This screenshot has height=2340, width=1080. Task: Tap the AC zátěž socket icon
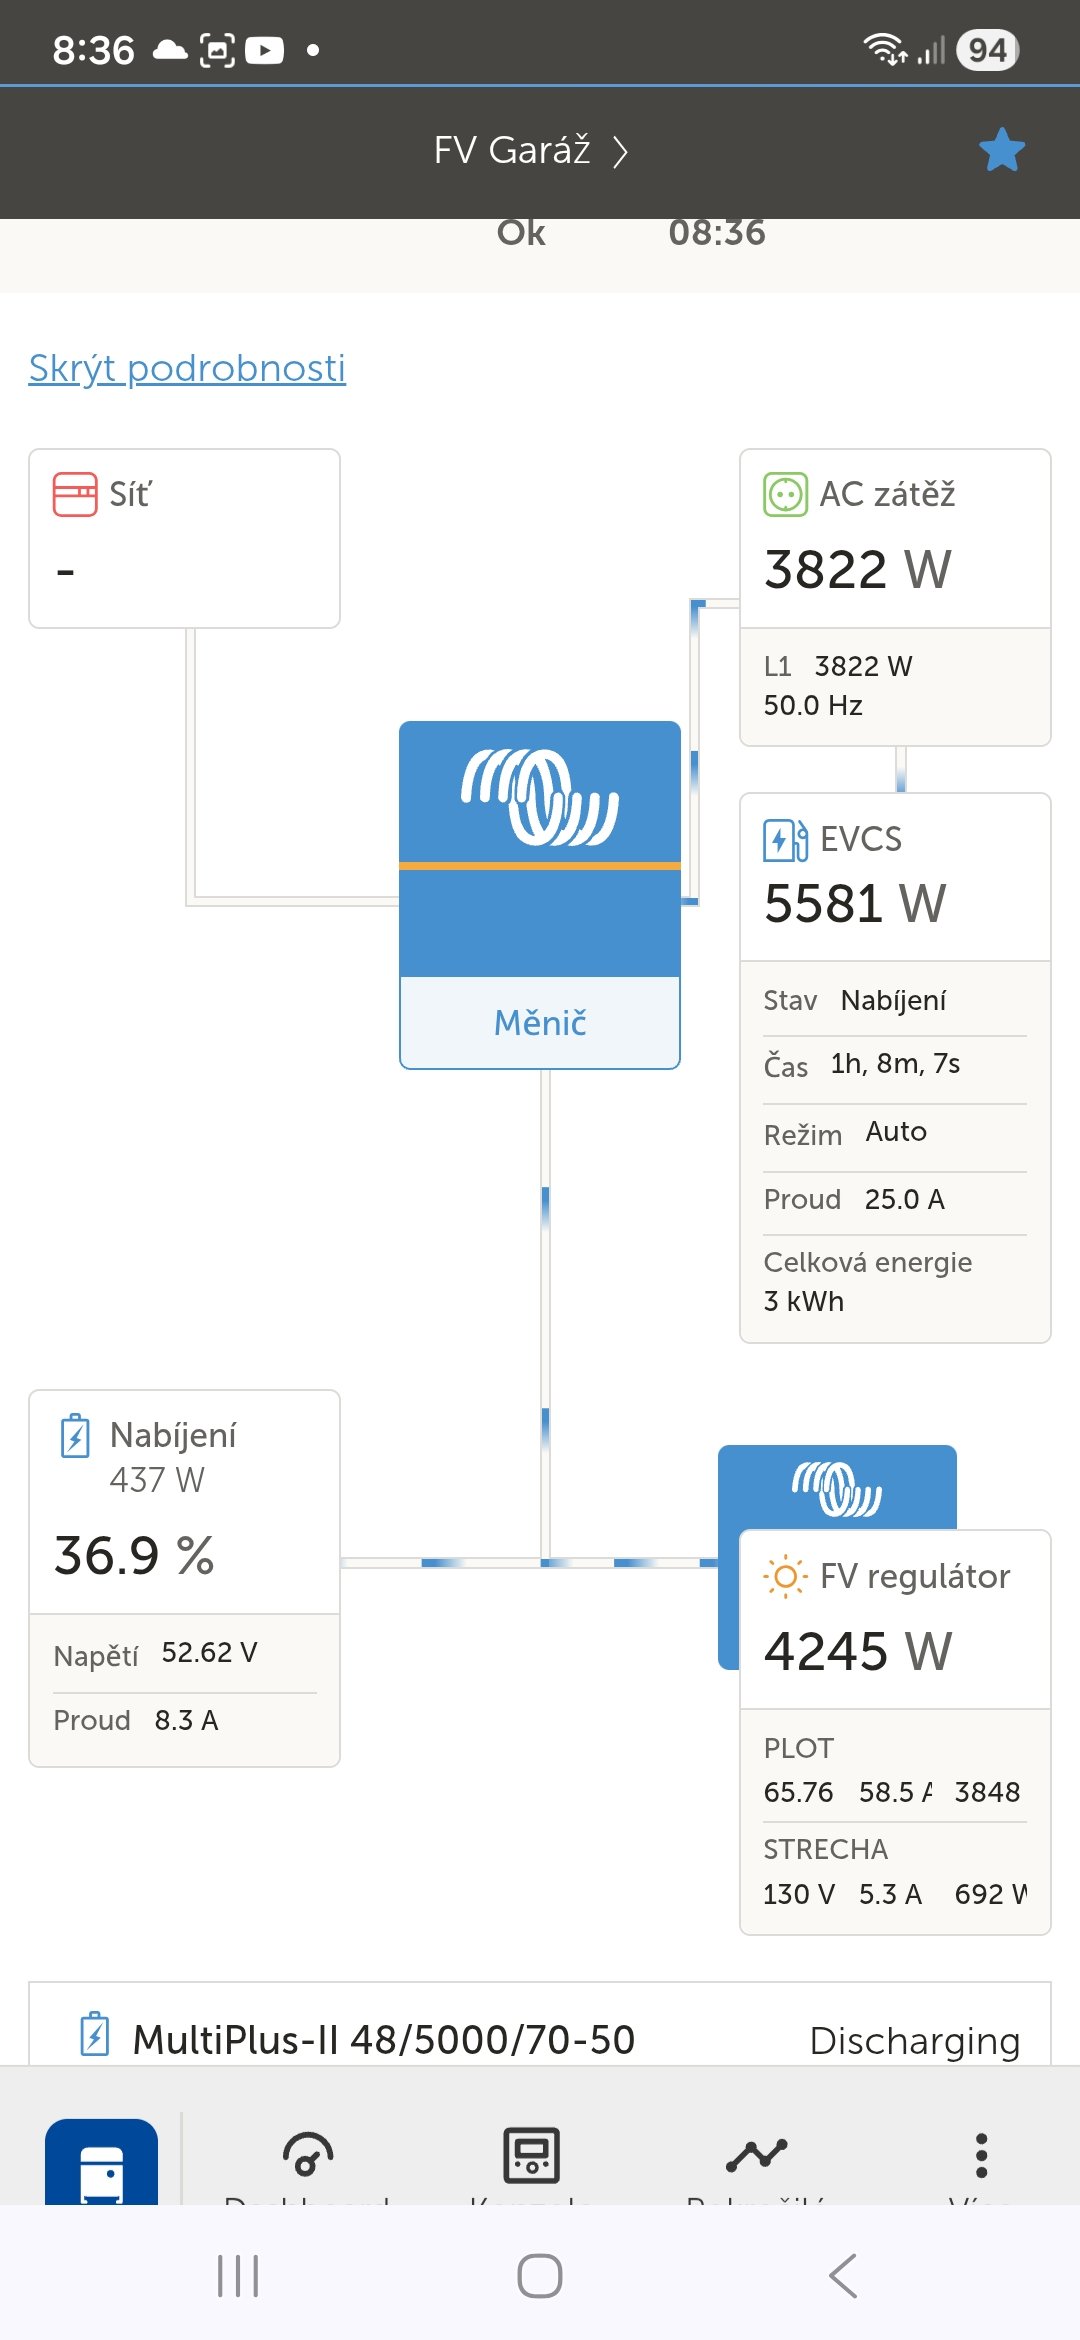point(785,494)
